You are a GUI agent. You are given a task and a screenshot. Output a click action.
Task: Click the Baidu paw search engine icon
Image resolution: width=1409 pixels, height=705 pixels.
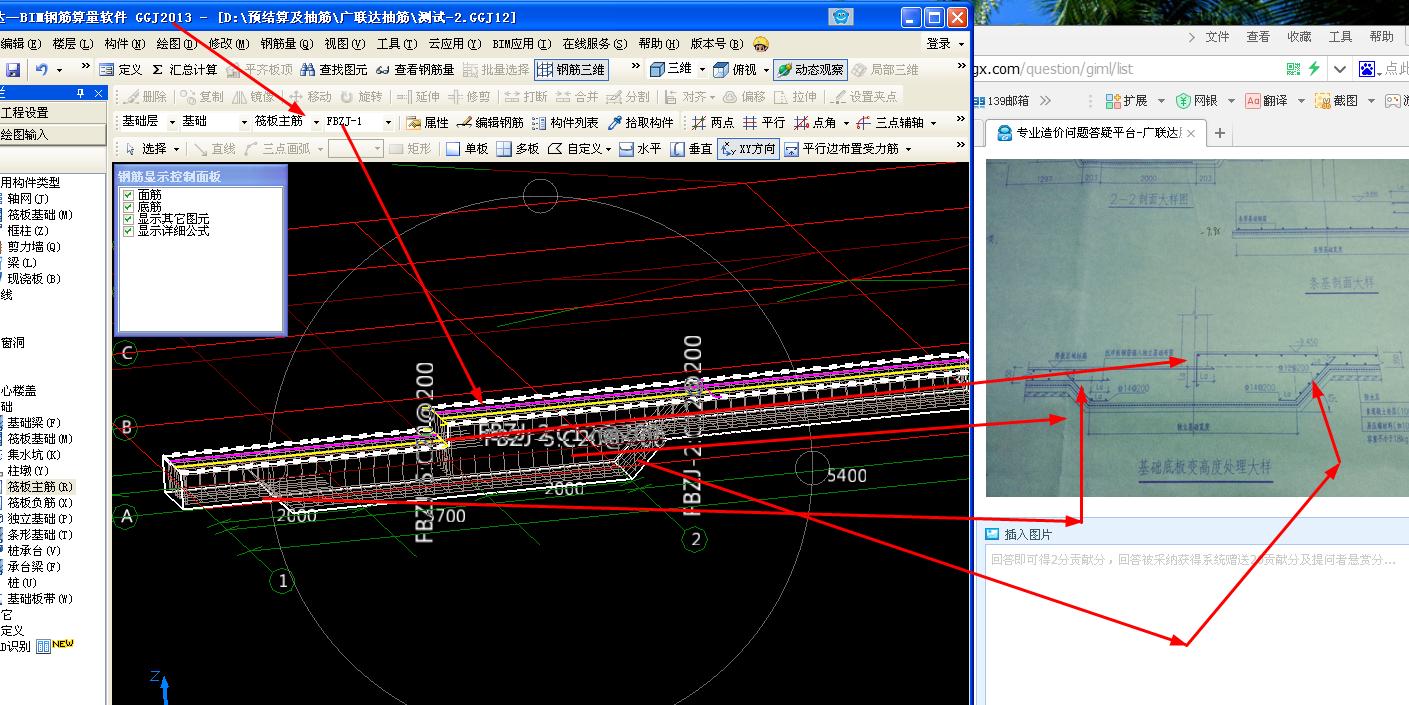click(1367, 69)
